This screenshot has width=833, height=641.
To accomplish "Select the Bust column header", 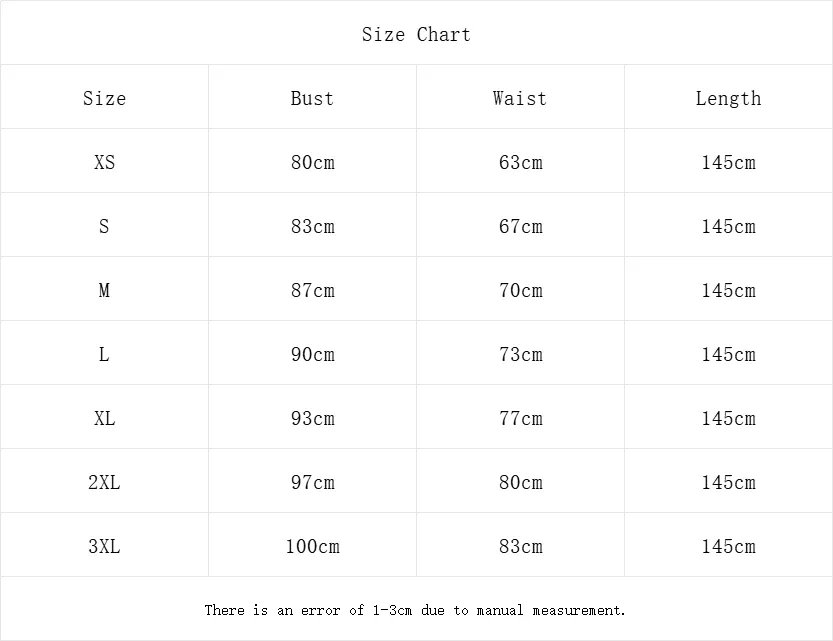I will tap(312, 98).
